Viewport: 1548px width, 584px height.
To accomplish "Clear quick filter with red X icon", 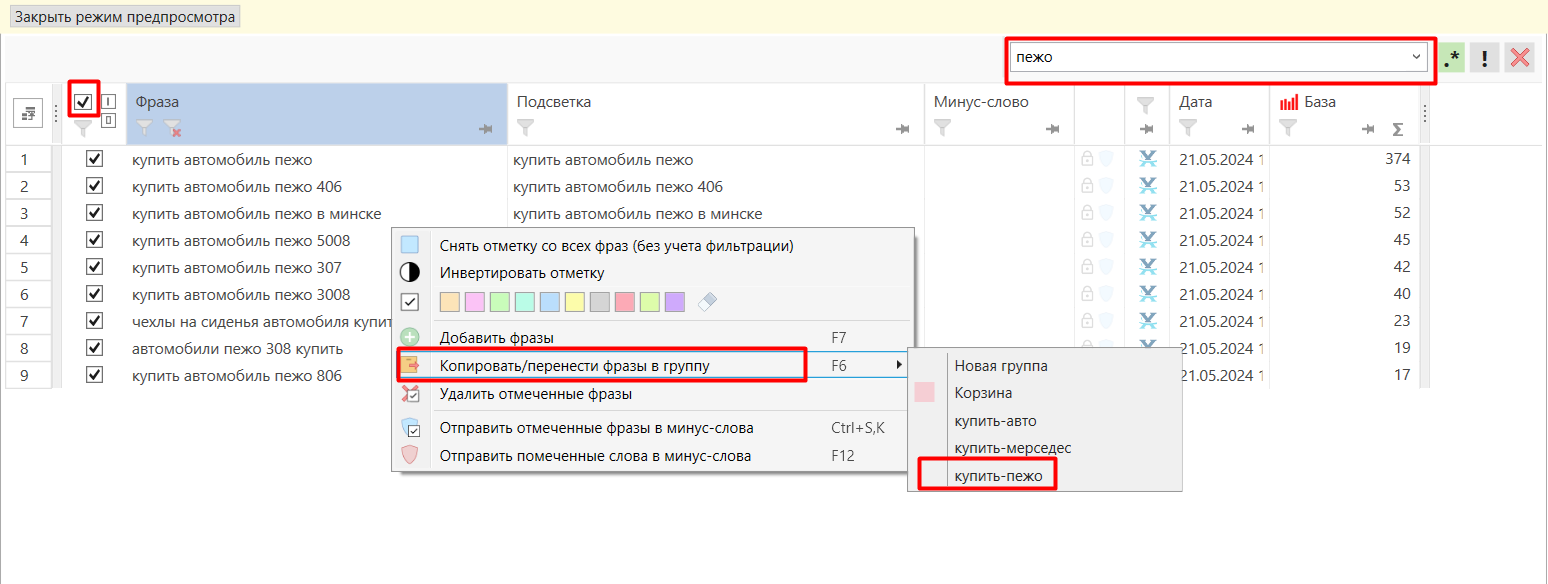I will [1521, 58].
